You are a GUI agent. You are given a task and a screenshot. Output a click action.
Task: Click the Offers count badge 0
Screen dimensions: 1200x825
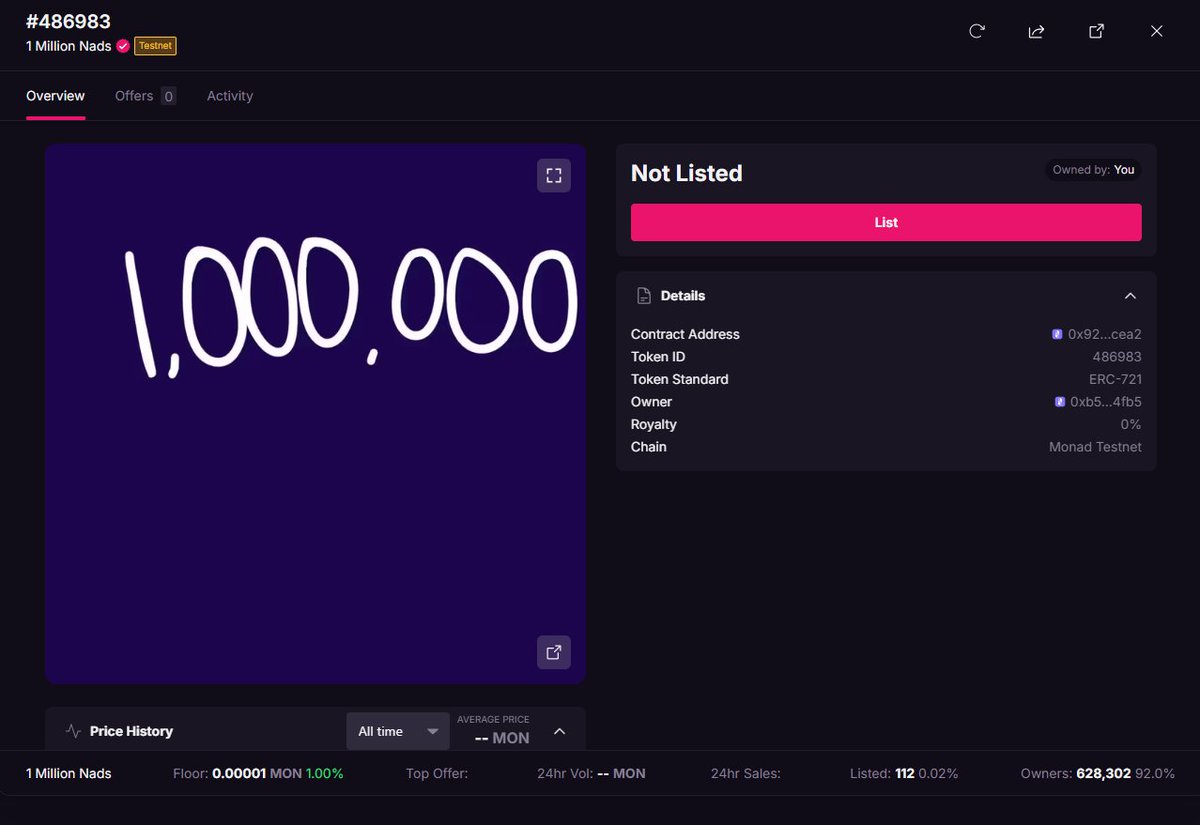[168, 96]
